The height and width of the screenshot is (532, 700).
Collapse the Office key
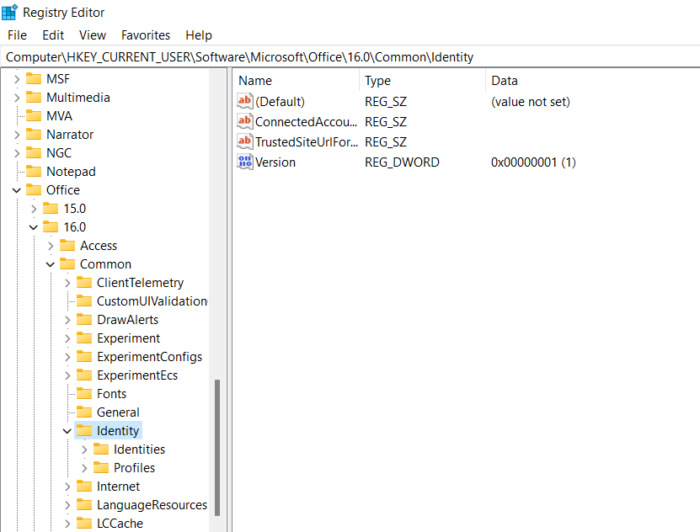tap(17, 191)
